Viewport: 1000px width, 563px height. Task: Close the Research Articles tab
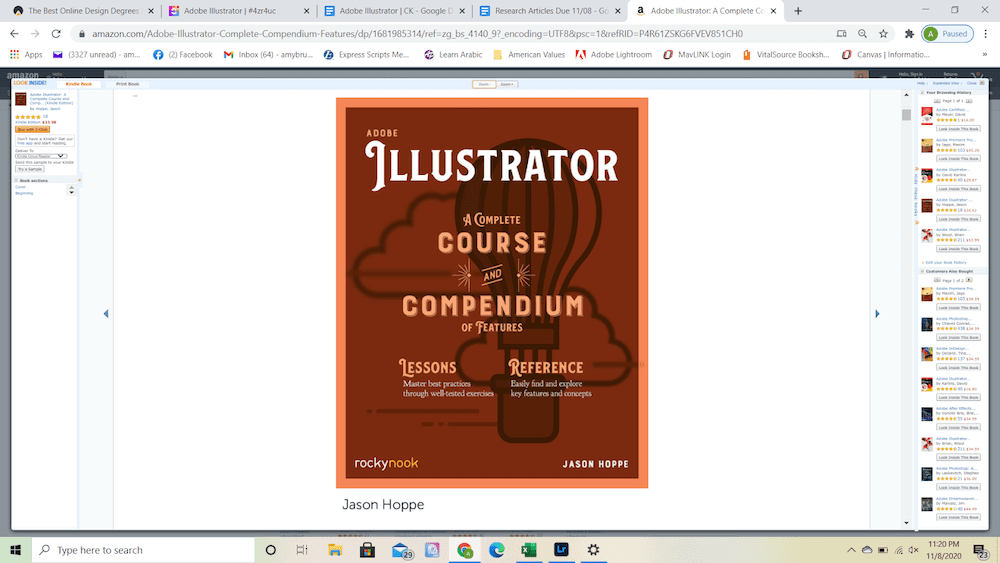coord(617,11)
